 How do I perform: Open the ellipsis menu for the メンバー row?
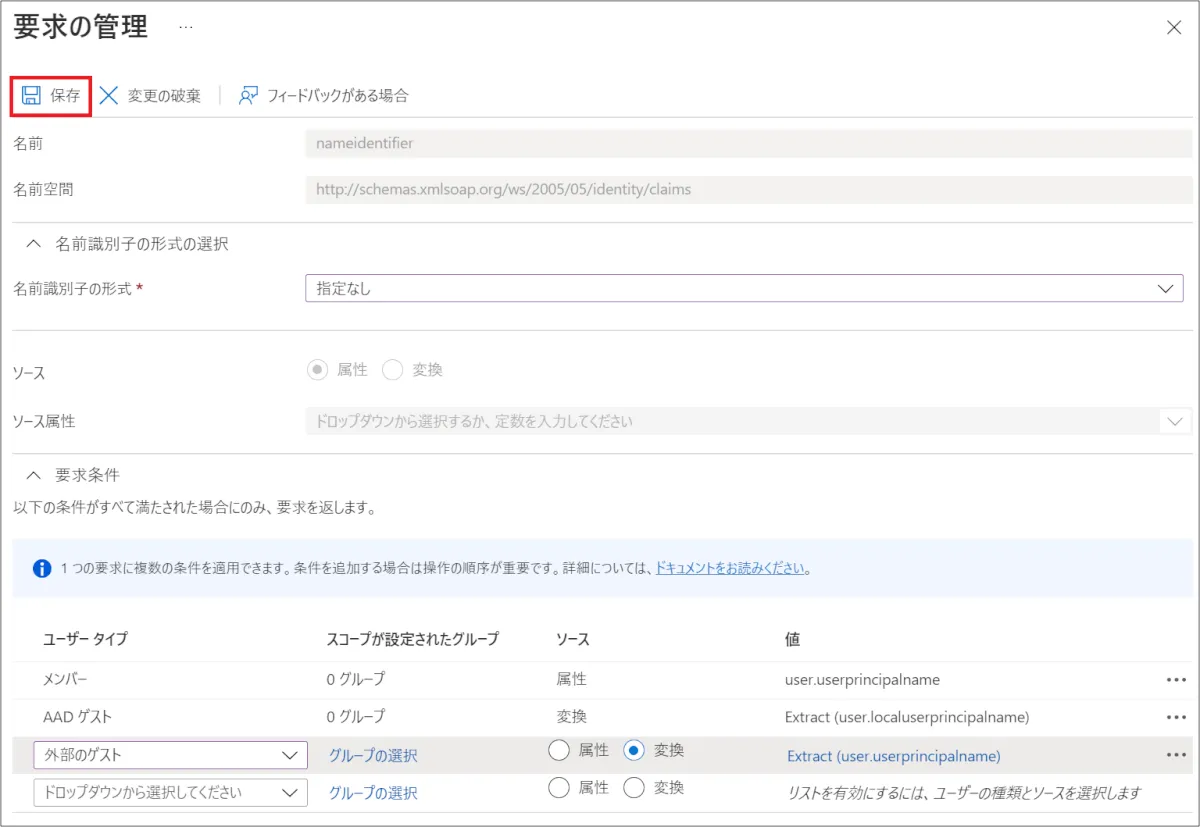click(1175, 680)
